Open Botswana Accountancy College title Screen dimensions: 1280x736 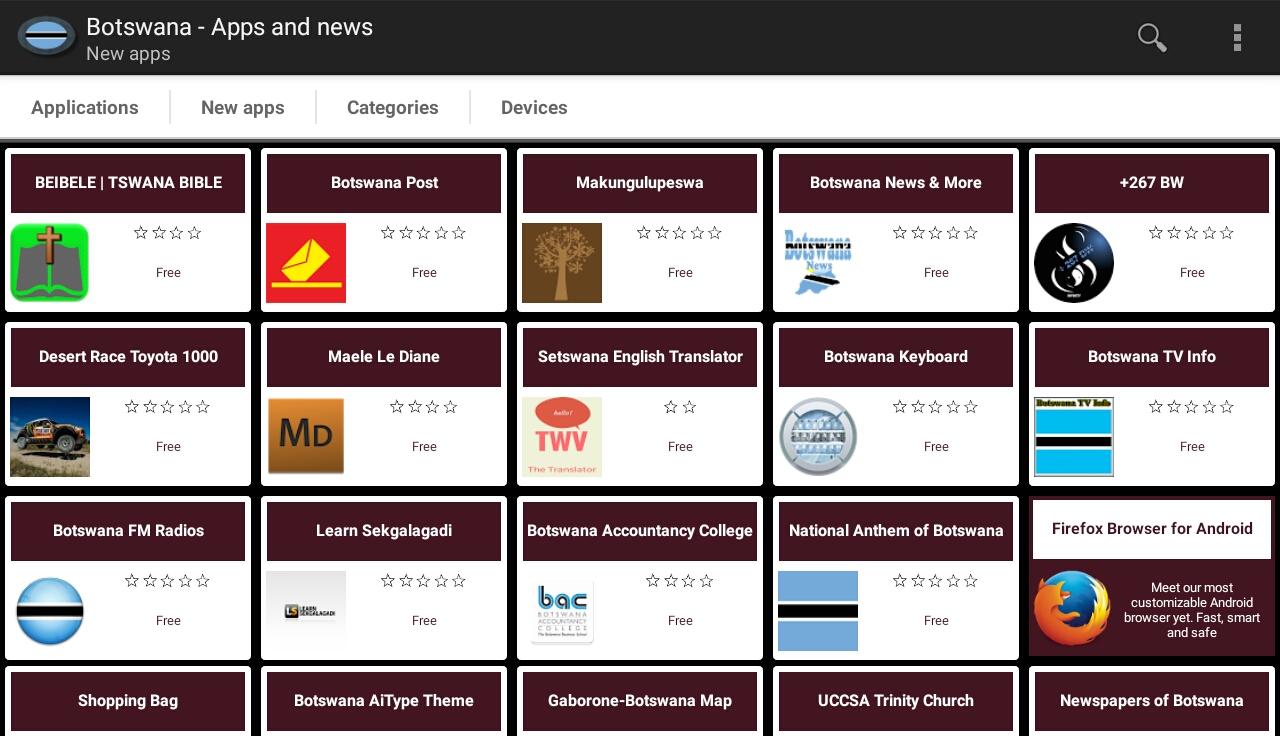640,531
